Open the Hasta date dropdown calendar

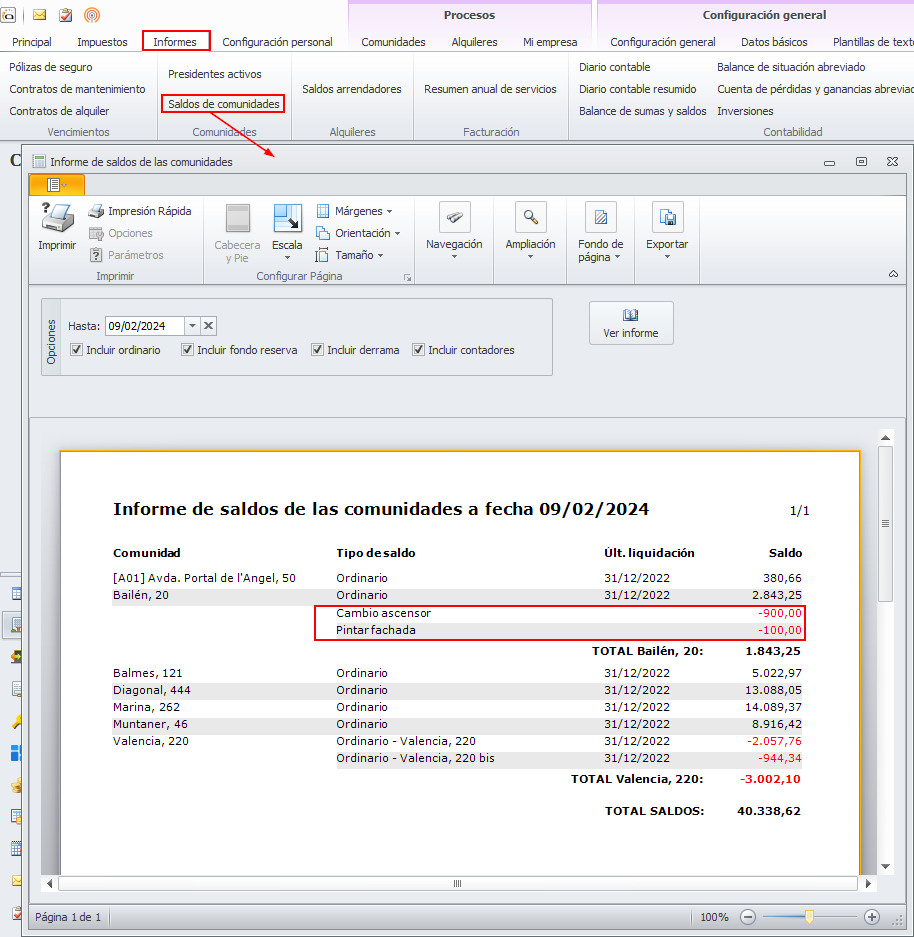pyautogui.click(x=192, y=326)
